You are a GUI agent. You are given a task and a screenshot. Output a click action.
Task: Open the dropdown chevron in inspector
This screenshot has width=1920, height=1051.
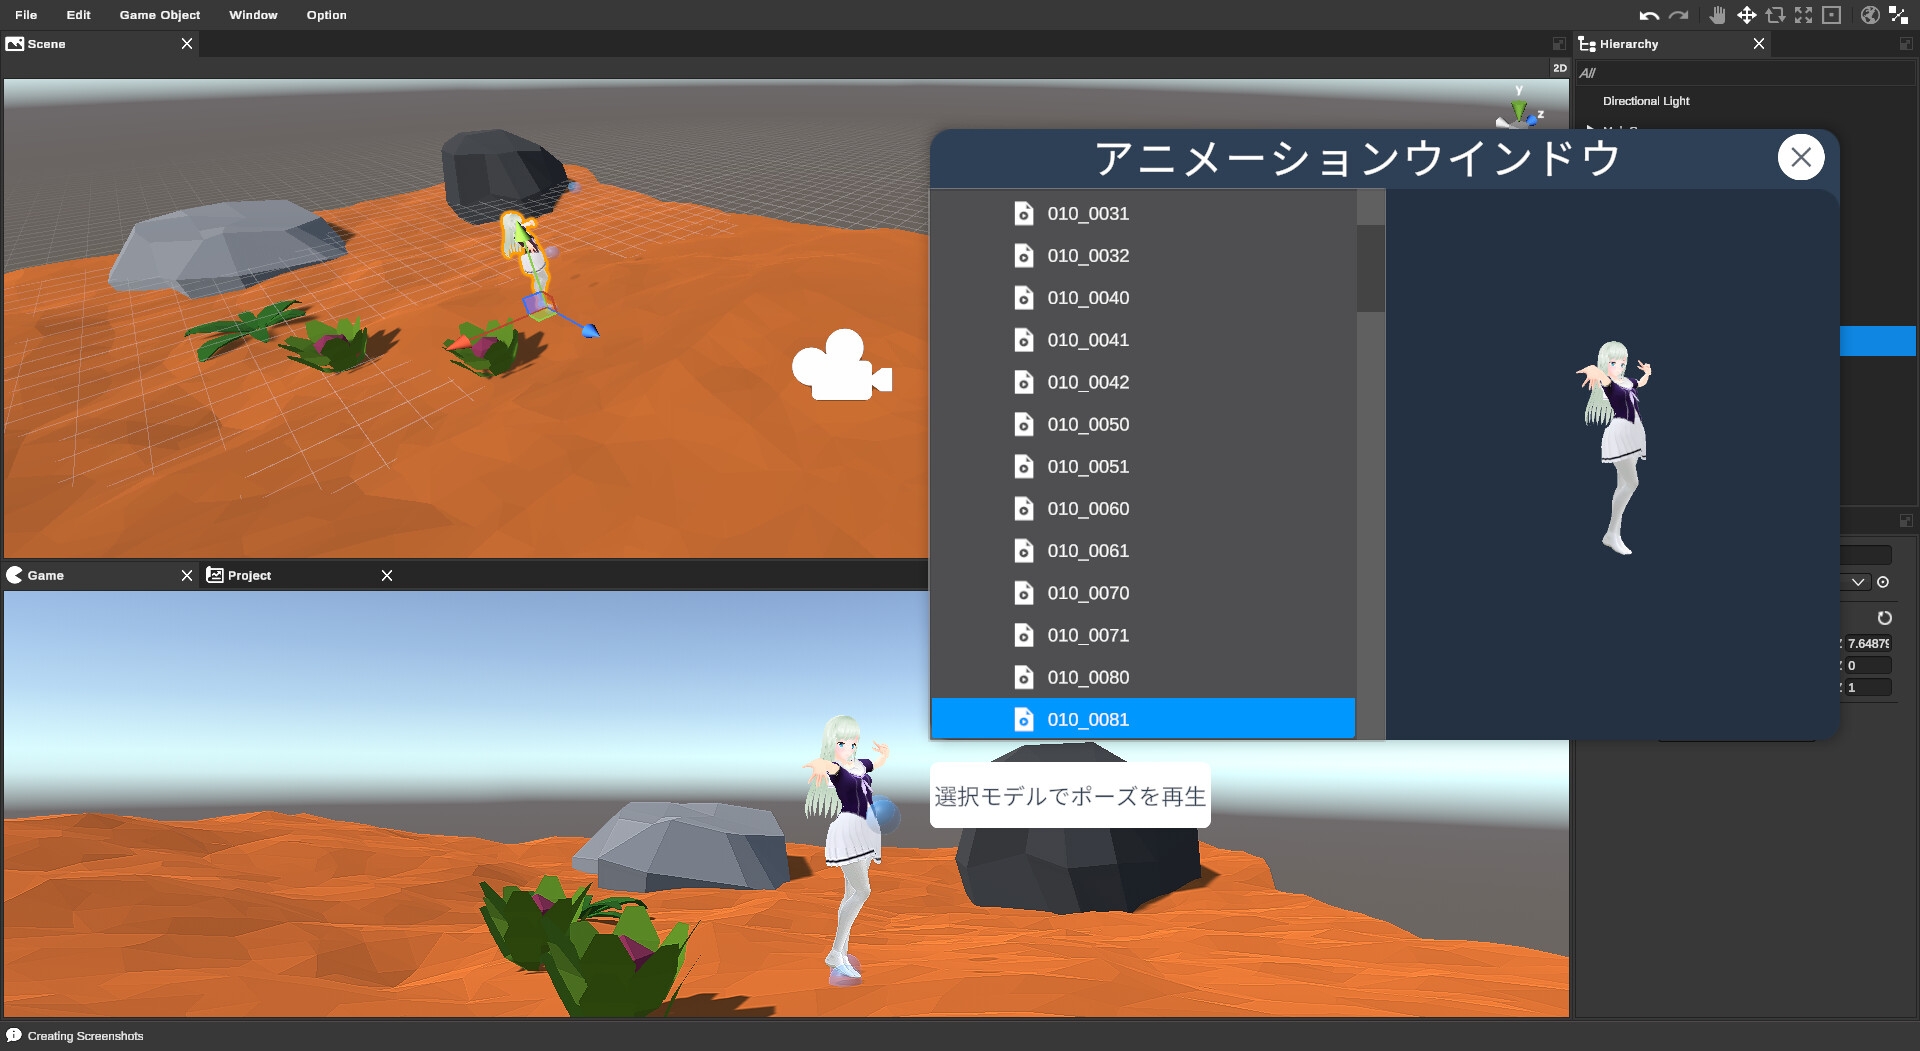pyautogui.click(x=1858, y=582)
